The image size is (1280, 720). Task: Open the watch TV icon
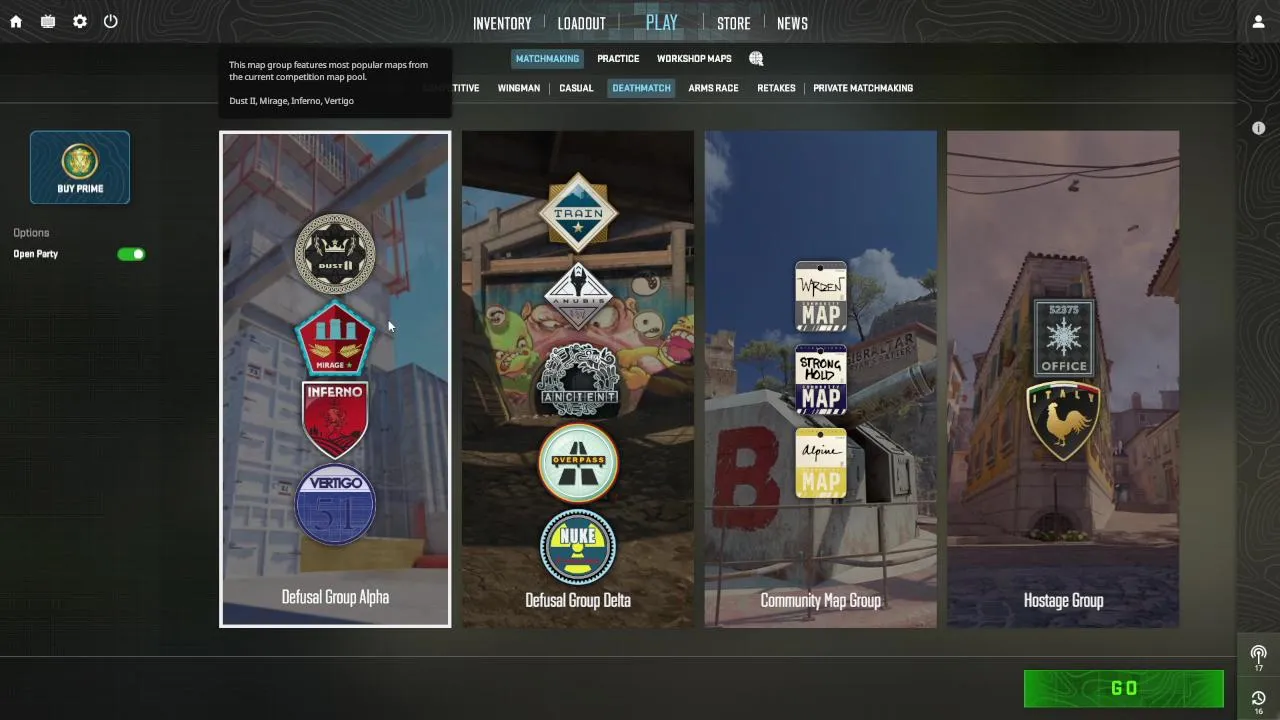[48, 21]
